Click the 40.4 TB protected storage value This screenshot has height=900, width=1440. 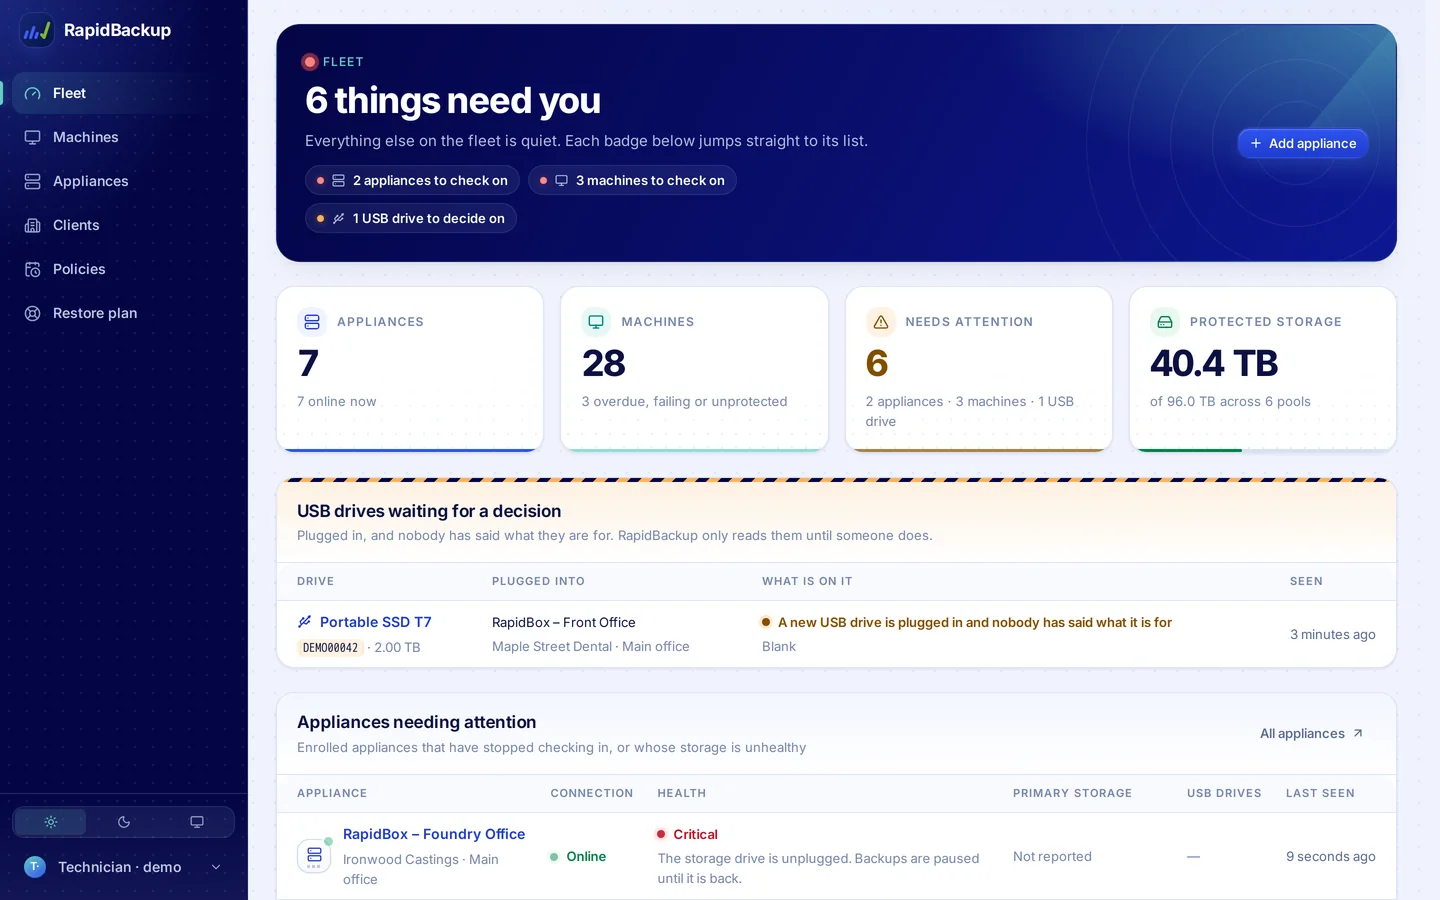1214,363
